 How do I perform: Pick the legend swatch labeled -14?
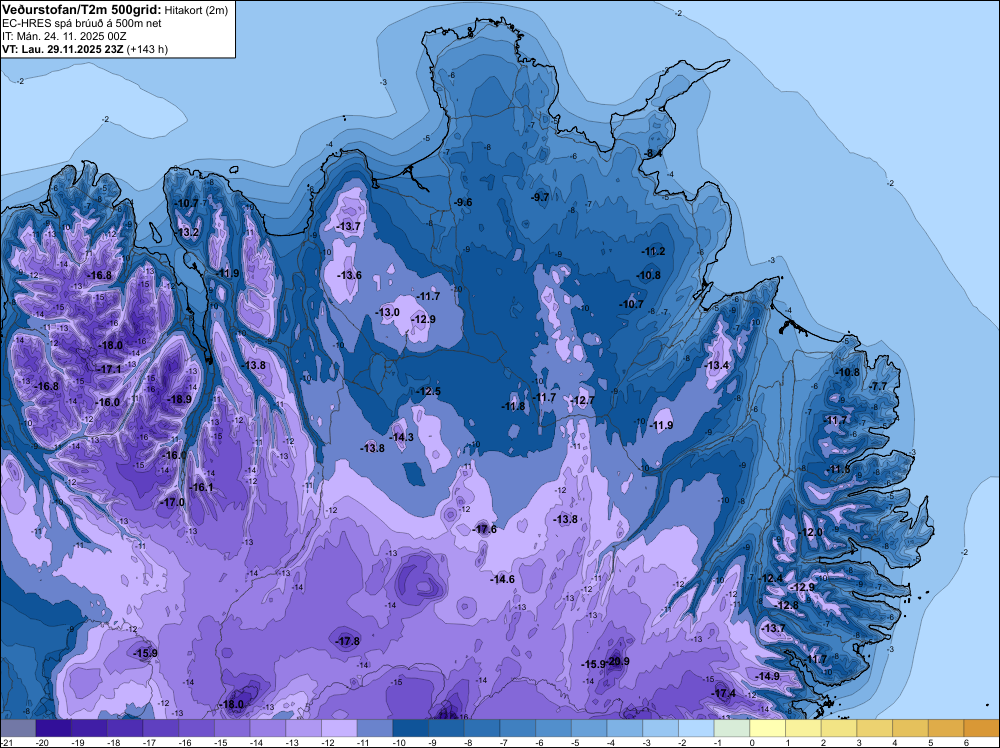coord(268,728)
